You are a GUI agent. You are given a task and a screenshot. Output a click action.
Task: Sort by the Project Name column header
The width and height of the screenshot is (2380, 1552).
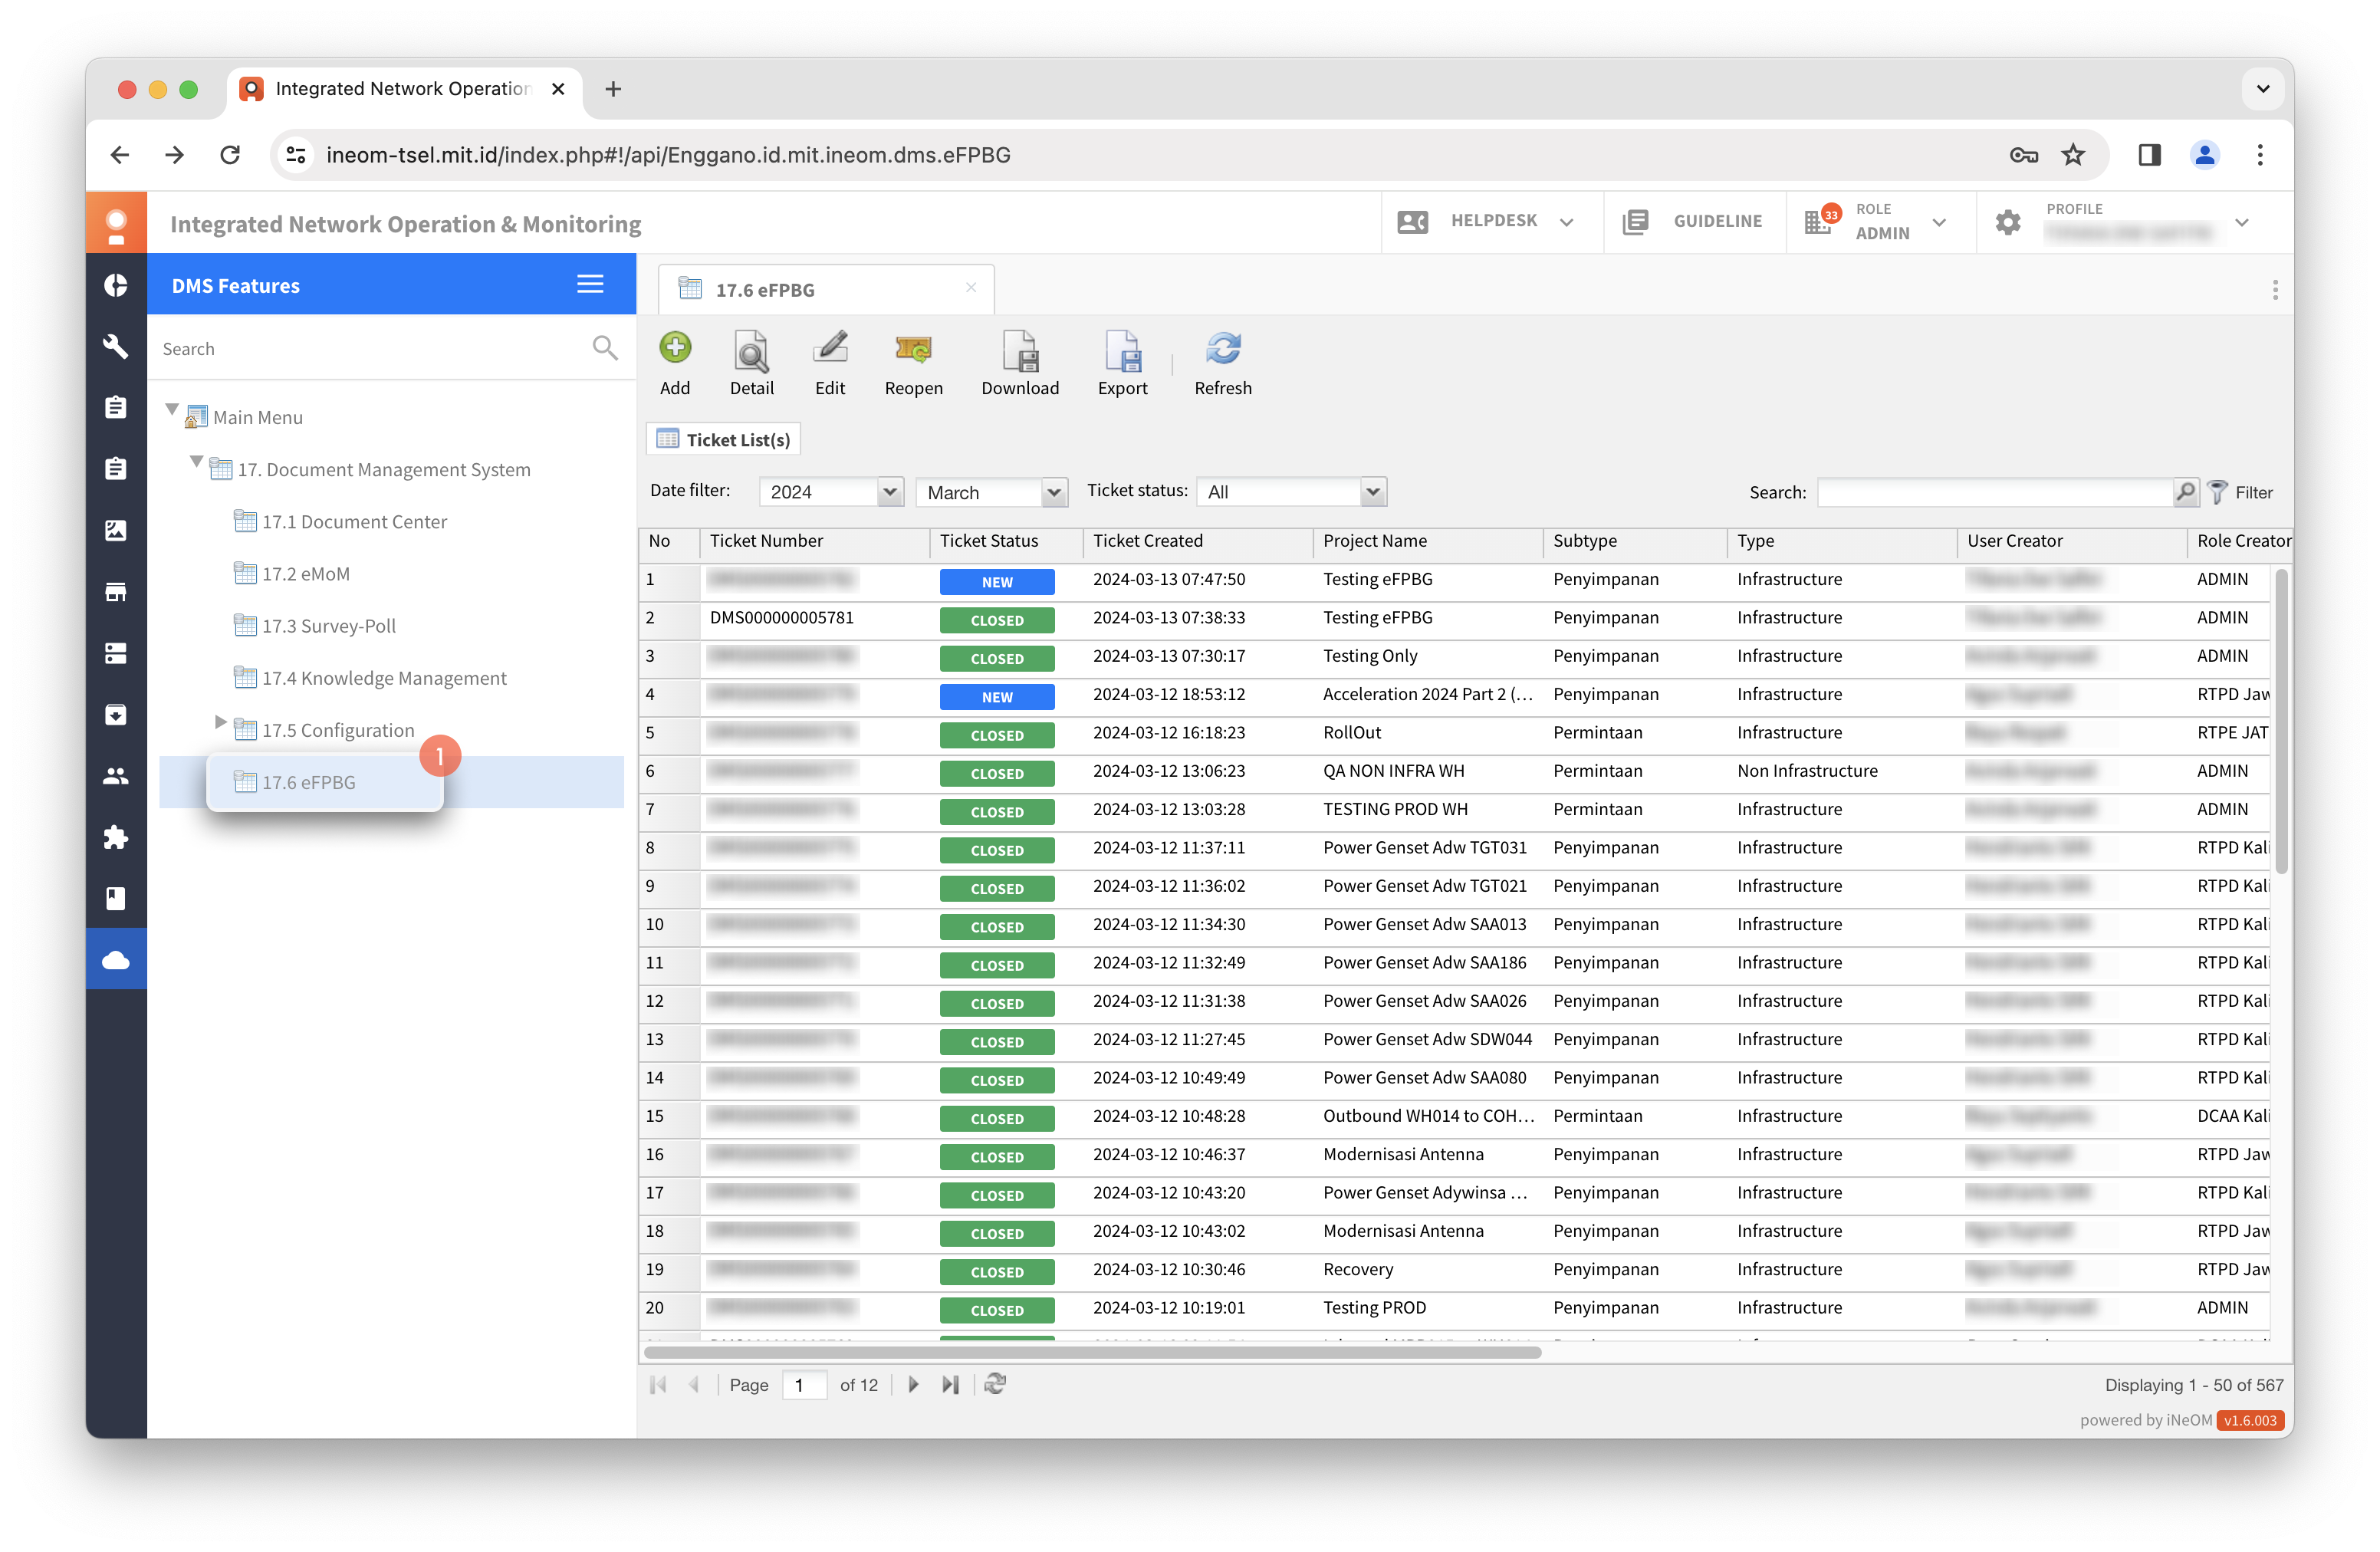[x=1427, y=541]
